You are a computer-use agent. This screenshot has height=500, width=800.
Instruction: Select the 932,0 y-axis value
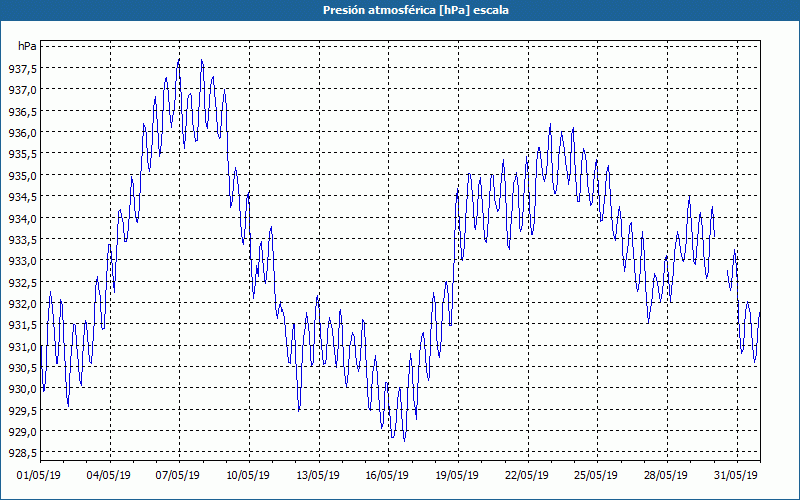tap(22, 303)
